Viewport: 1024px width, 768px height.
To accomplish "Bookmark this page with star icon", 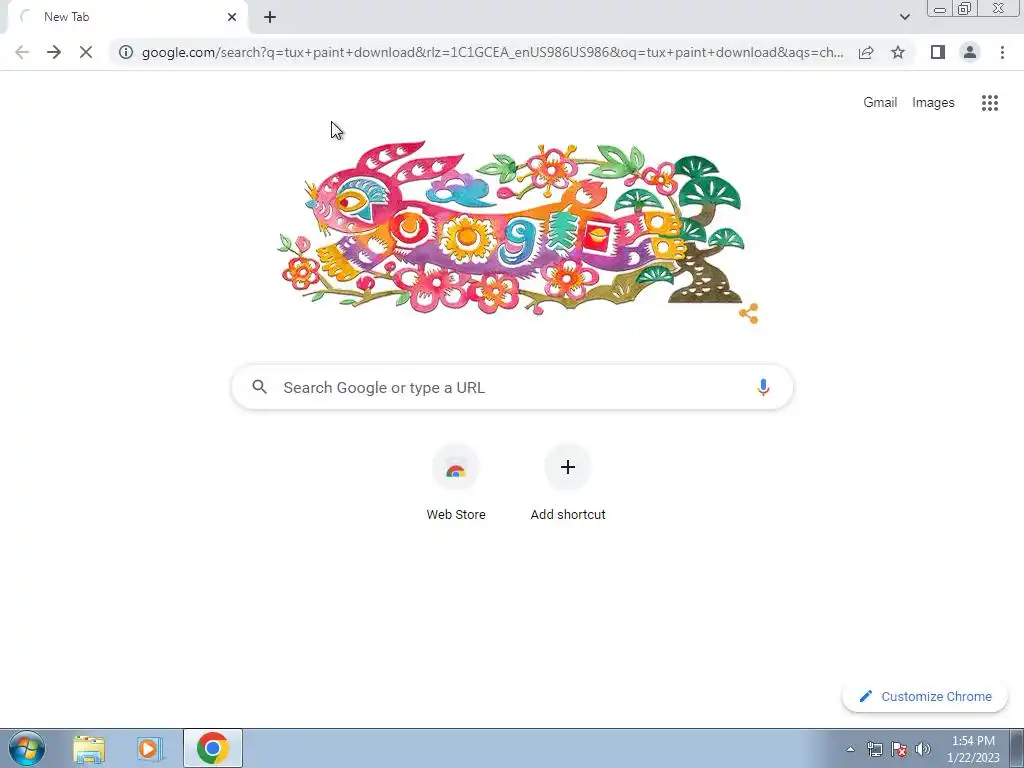I will coord(898,52).
